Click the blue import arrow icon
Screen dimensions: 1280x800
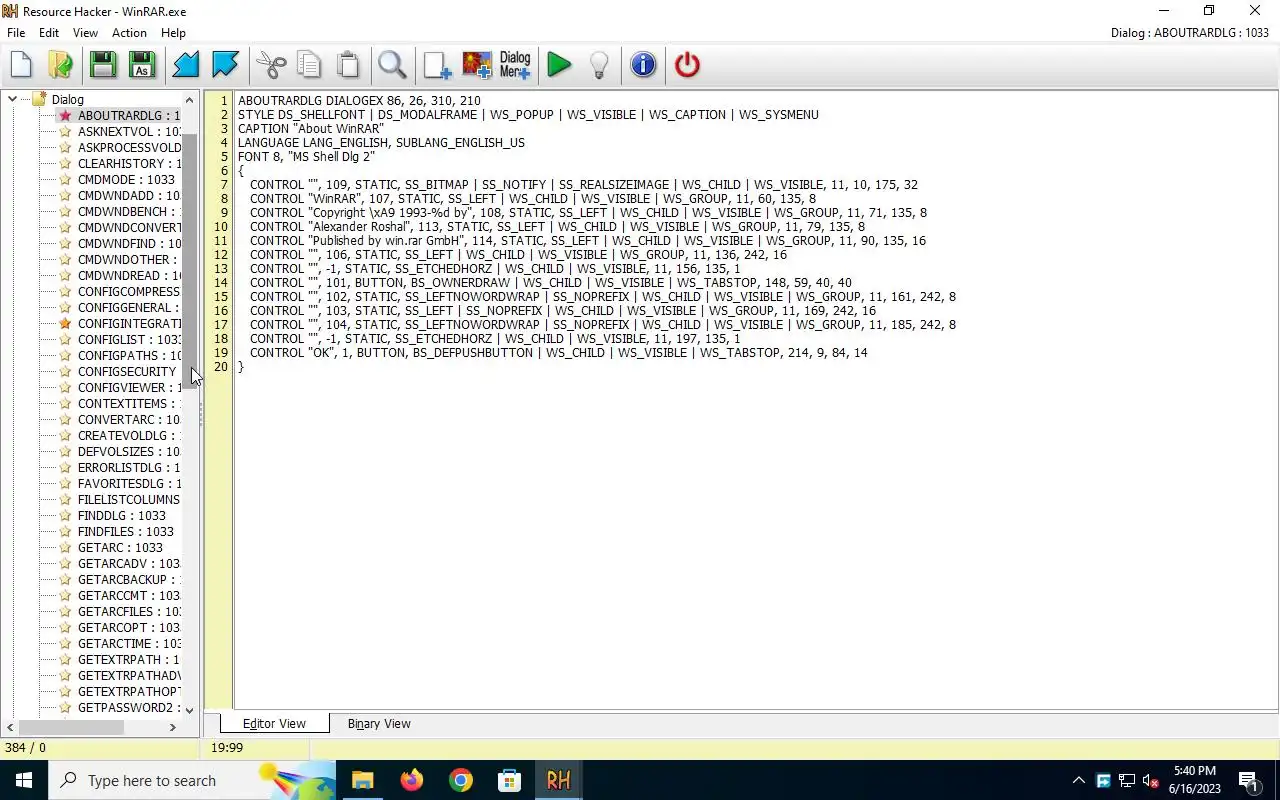[x=186, y=65]
